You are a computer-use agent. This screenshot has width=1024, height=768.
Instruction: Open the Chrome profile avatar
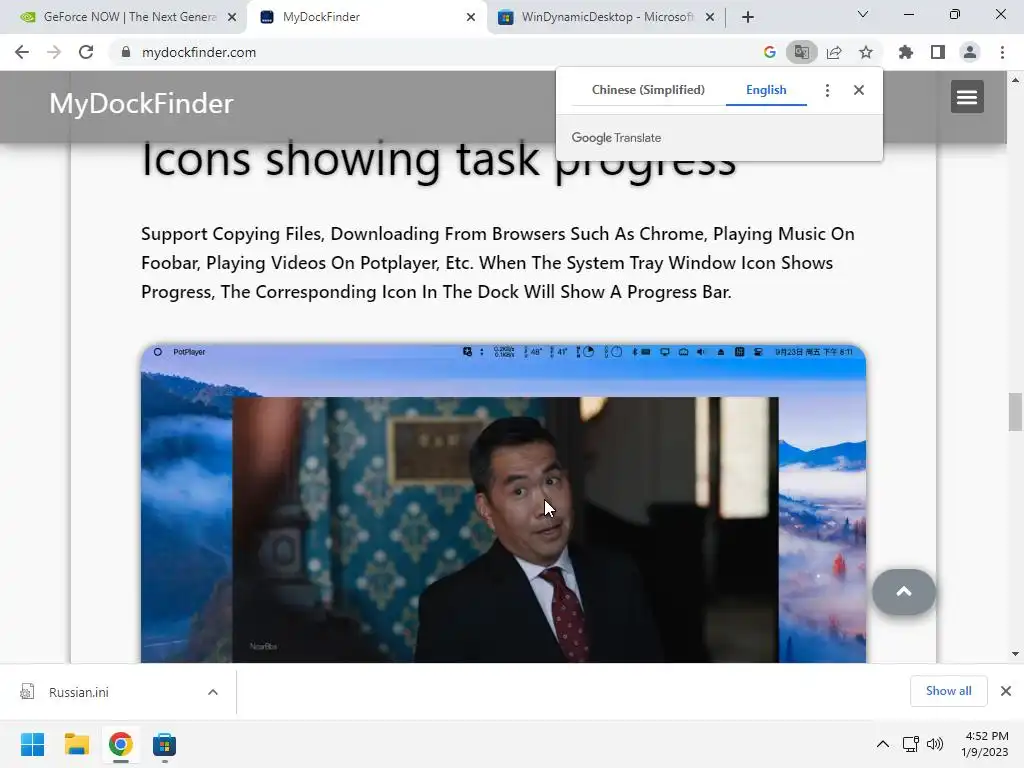click(x=970, y=52)
